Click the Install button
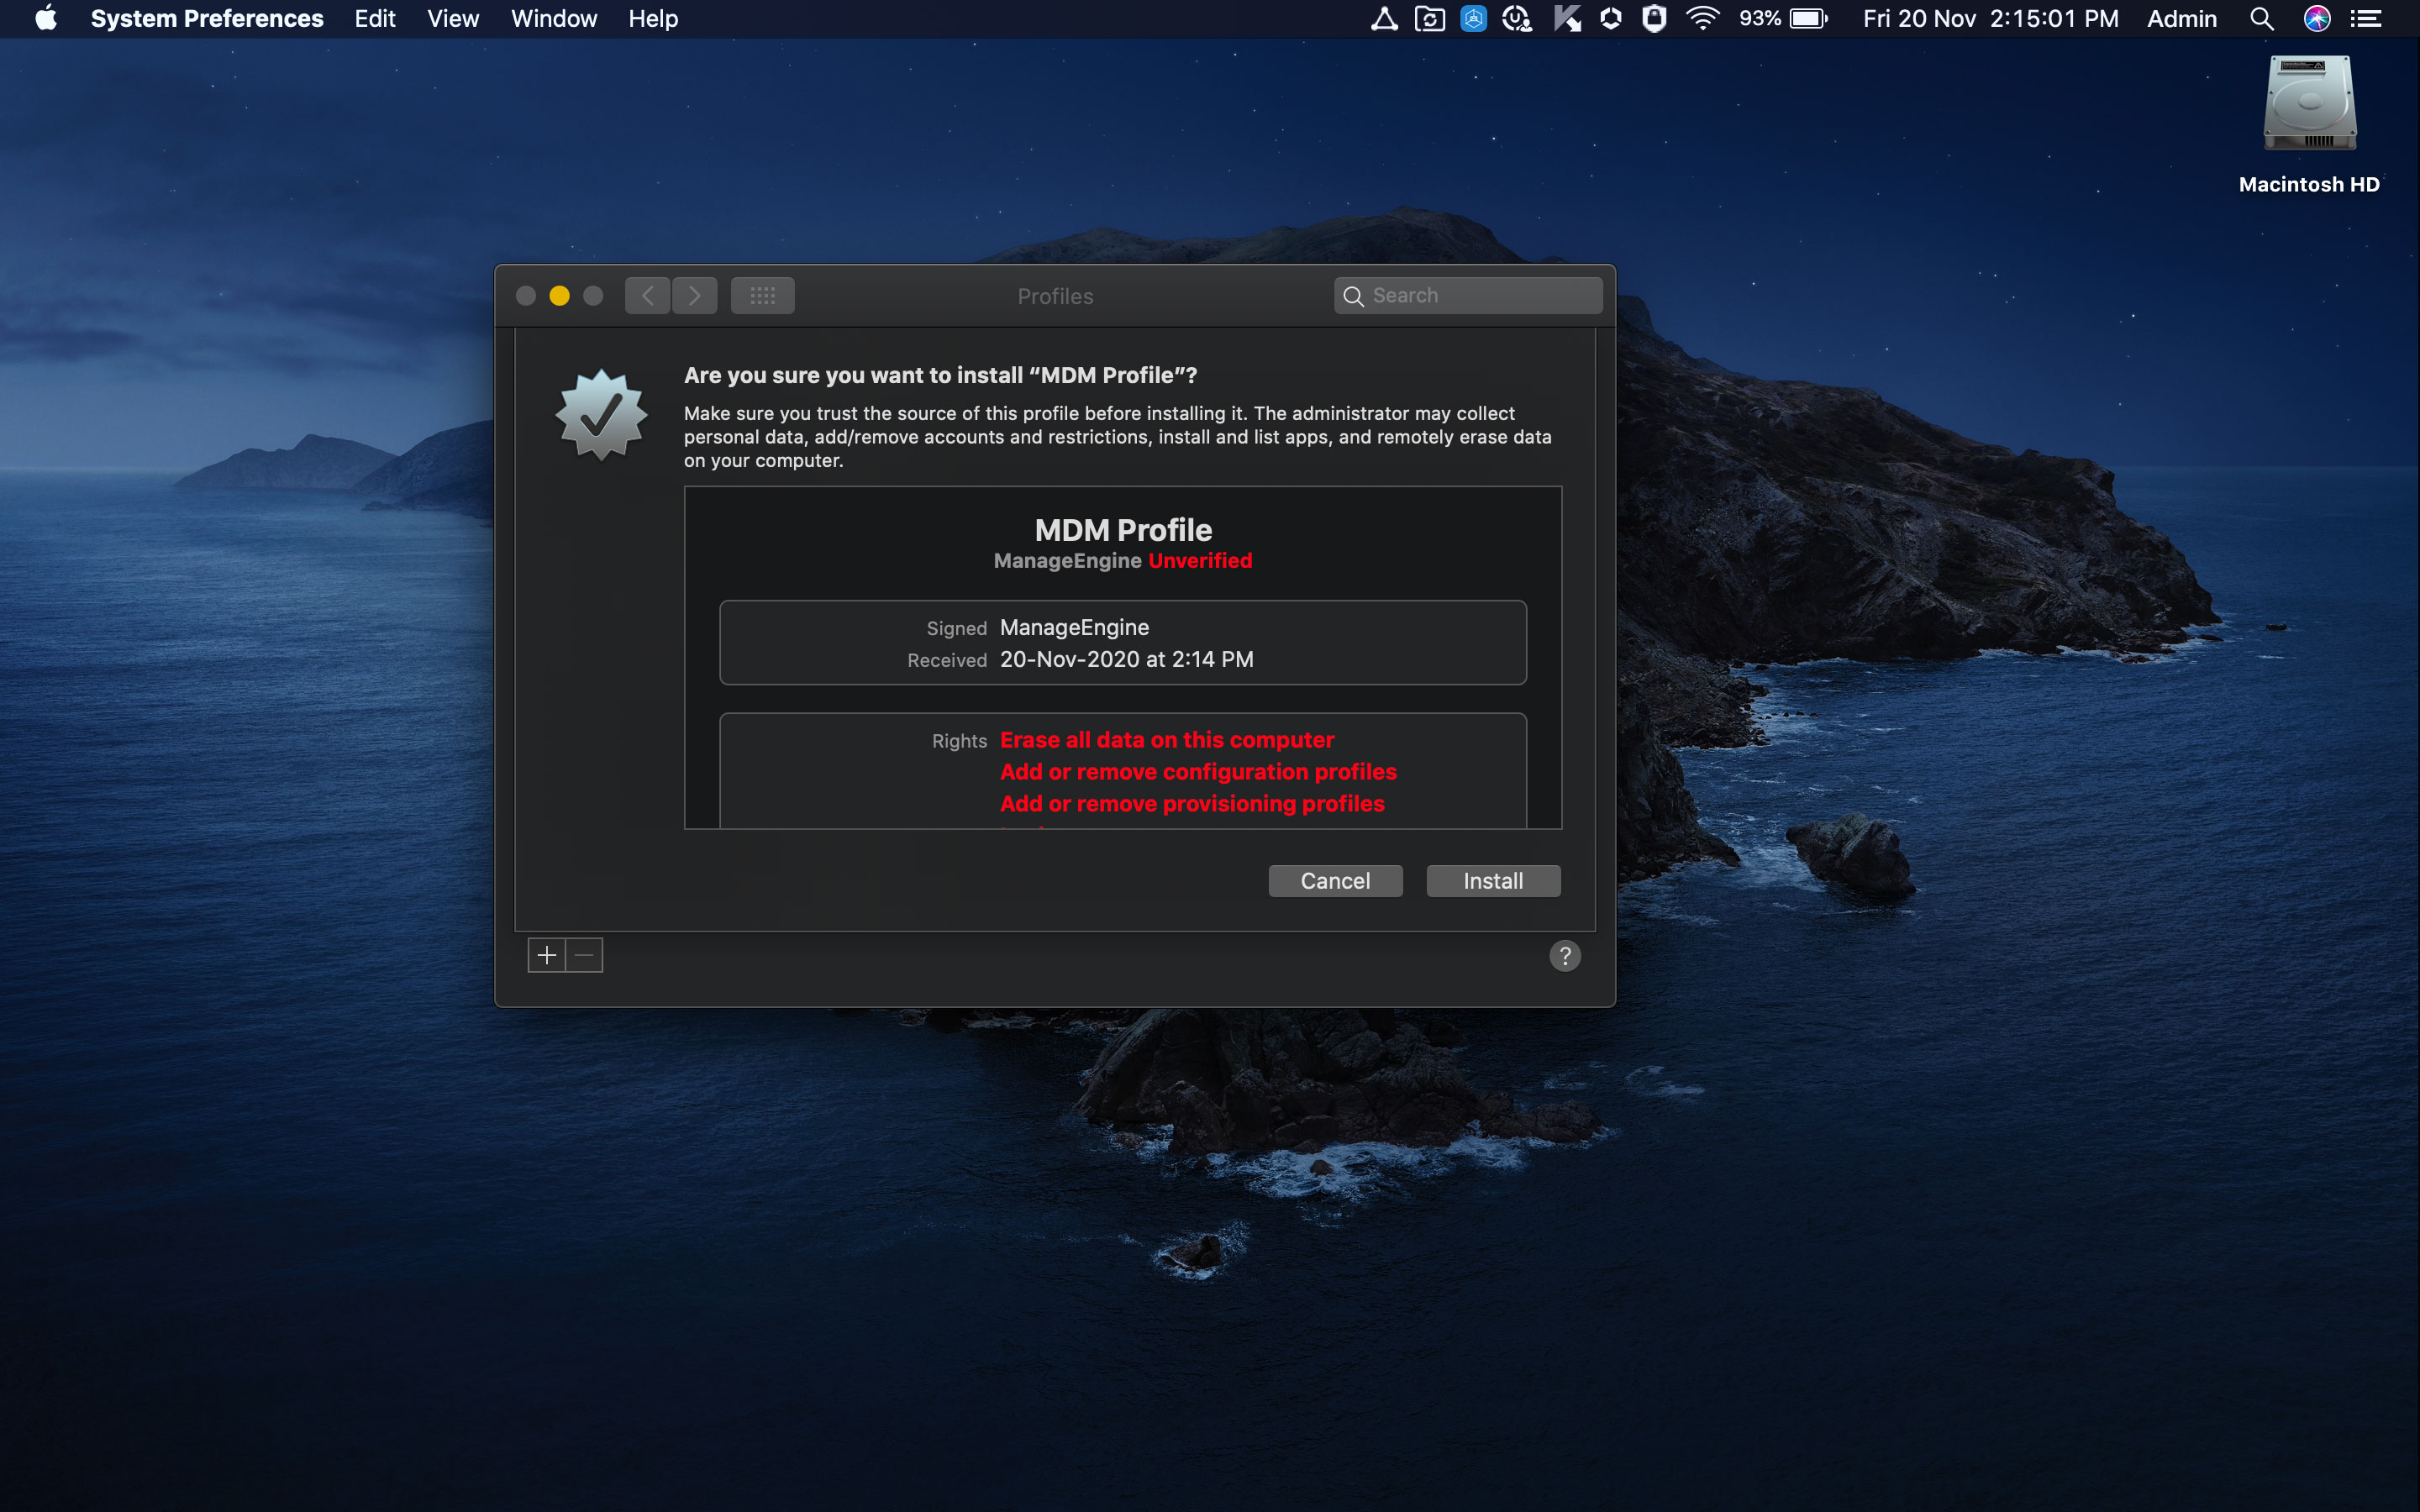 pos(1492,881)
